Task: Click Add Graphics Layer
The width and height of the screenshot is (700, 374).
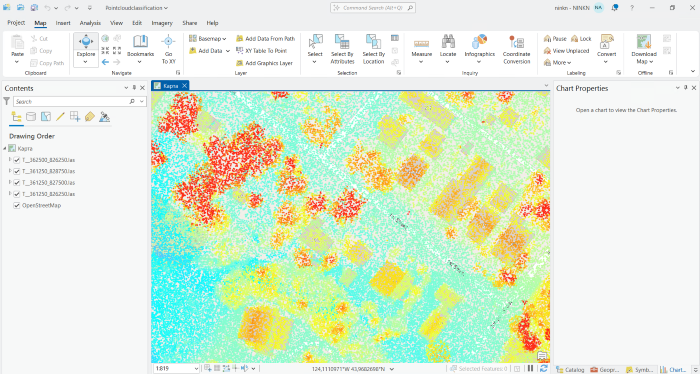Action: pos(264,63)
